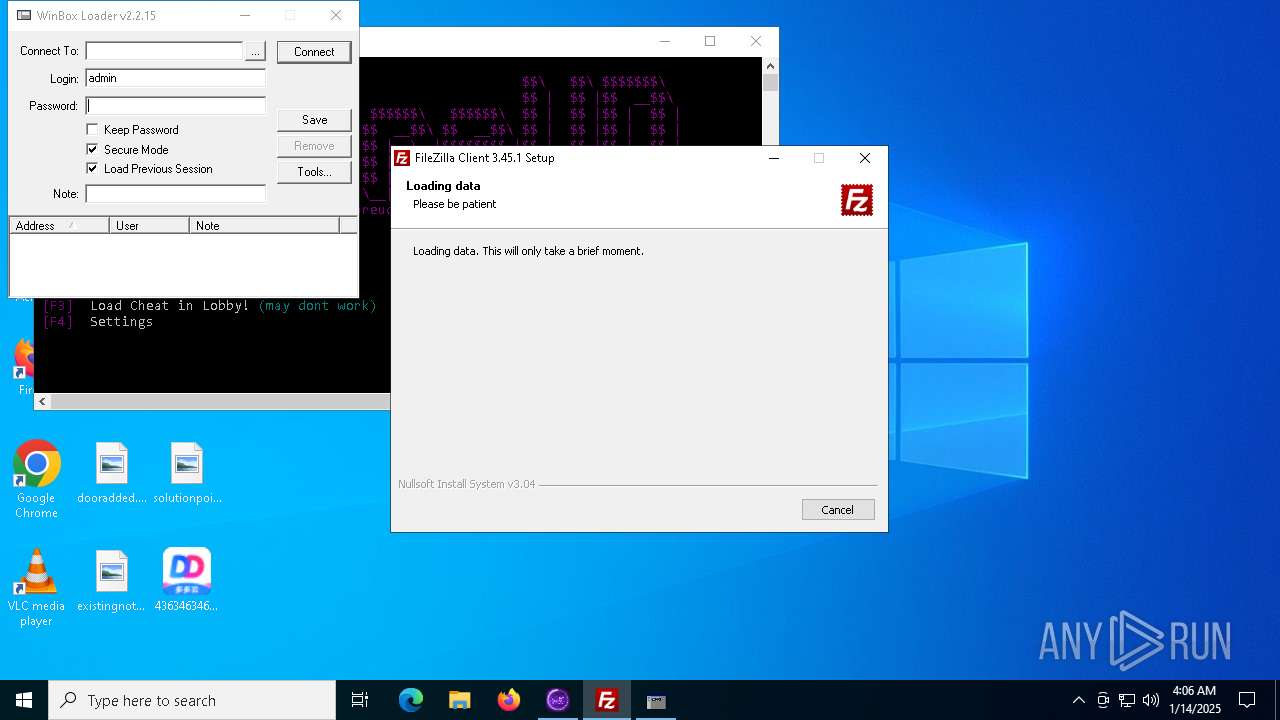The width and height of the screenshot is (1280, 720).
Task: Select the dooradded image file on desktop
Action: tap(112, 474)
